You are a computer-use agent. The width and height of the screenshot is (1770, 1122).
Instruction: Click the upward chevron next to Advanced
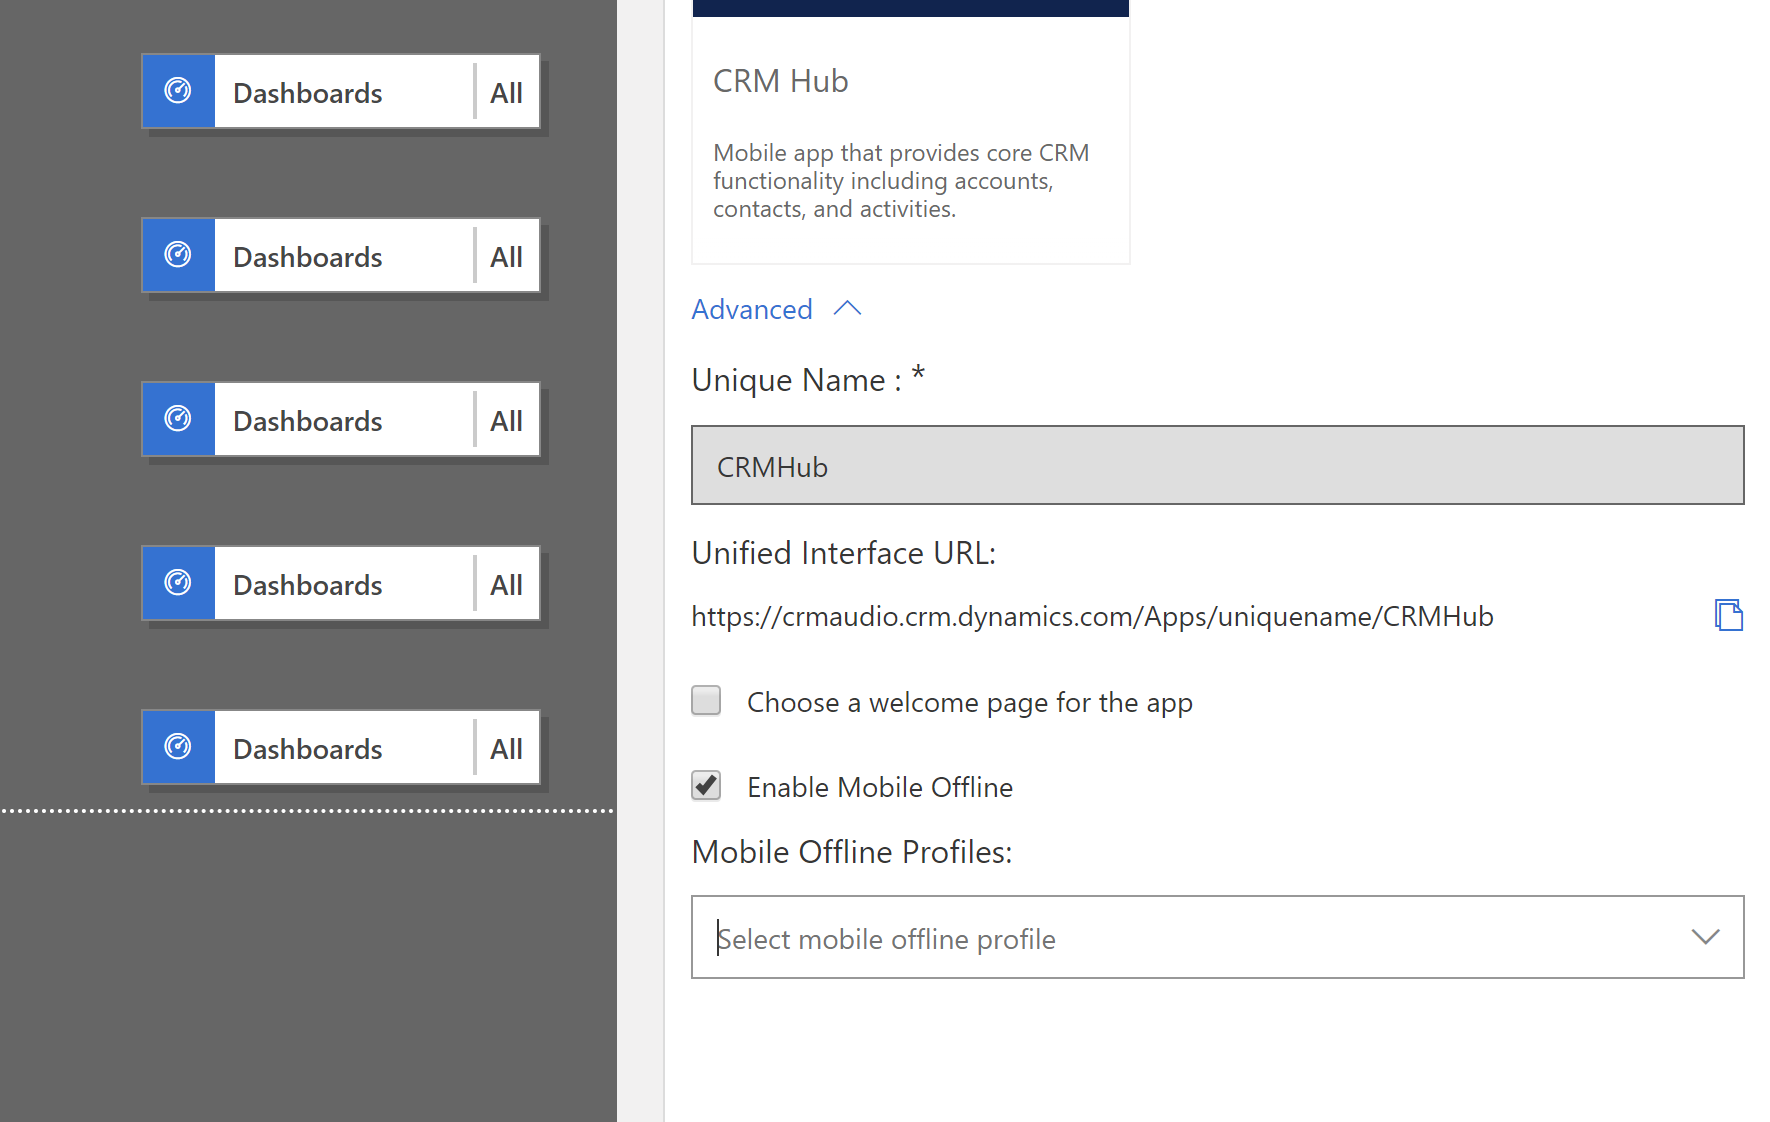(x=847, y=308)
